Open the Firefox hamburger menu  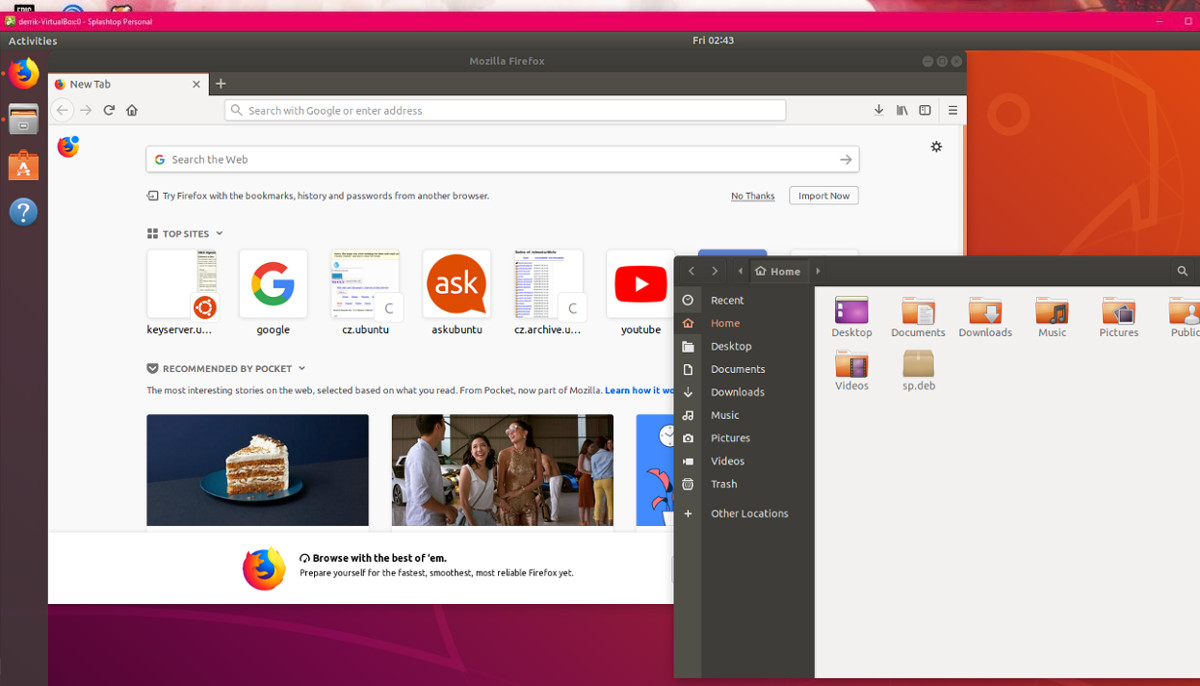pos(953,111)
